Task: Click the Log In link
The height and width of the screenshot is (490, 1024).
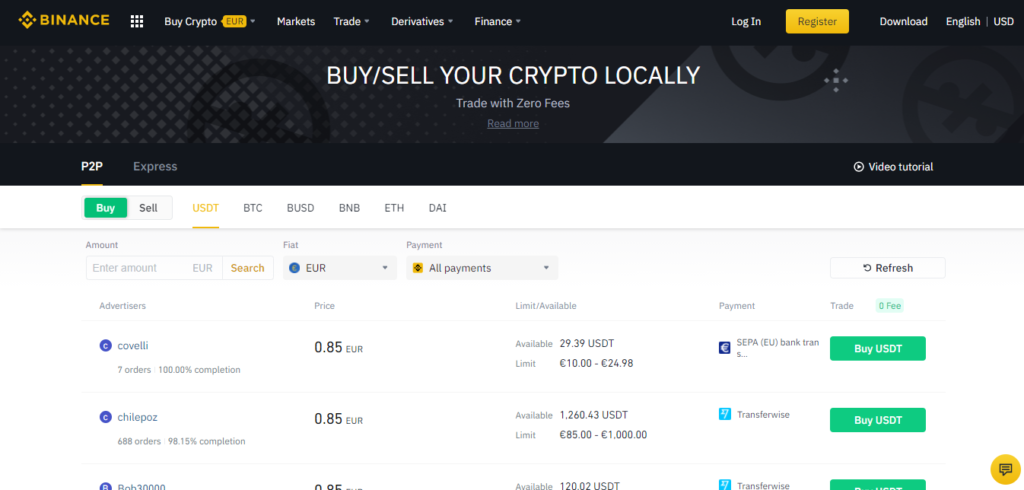Action: click(746, 22)
